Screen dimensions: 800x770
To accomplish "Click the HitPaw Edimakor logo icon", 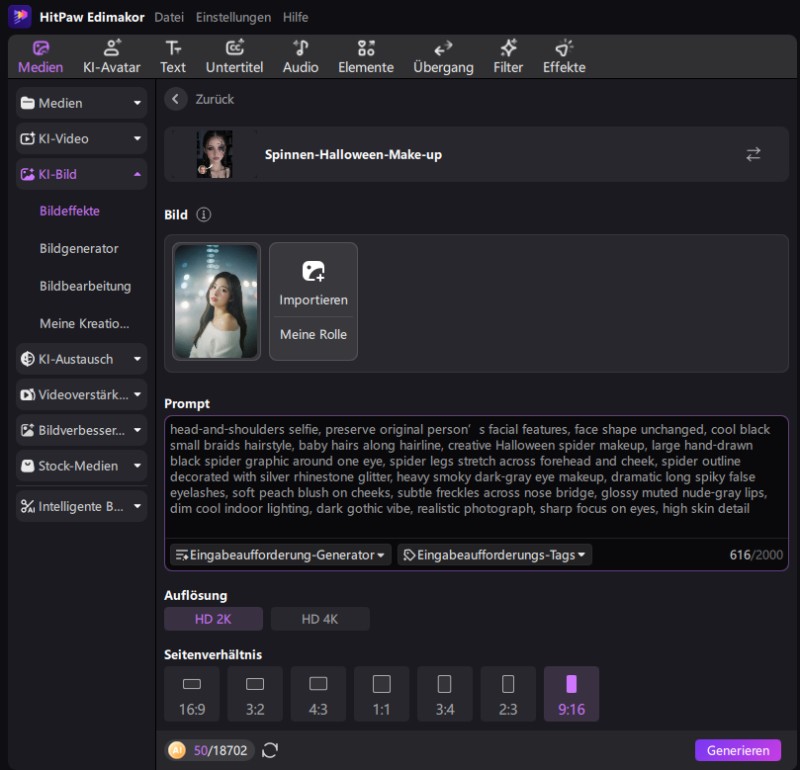I will pos(20,17).
